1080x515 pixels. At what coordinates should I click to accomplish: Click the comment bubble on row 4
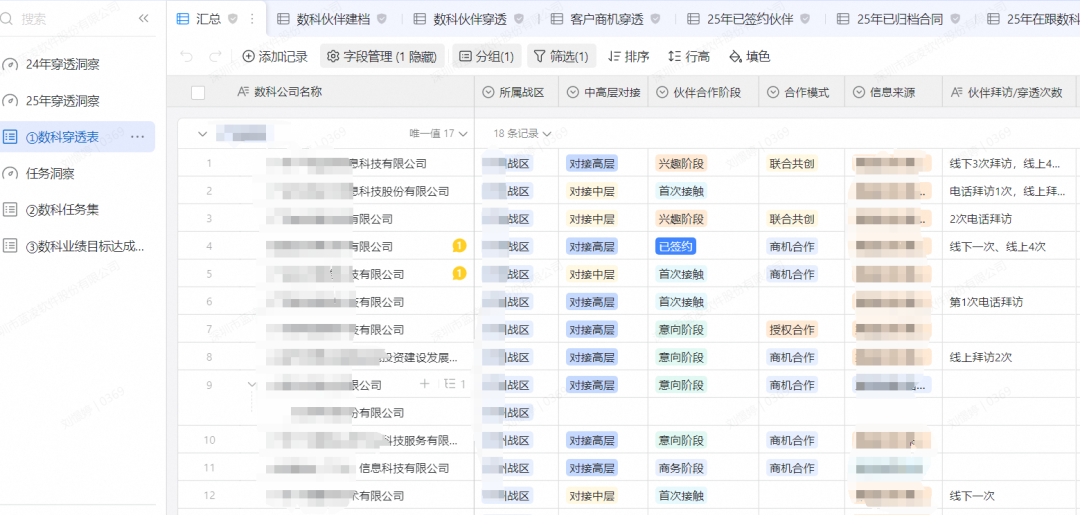[x=459, y=246]
